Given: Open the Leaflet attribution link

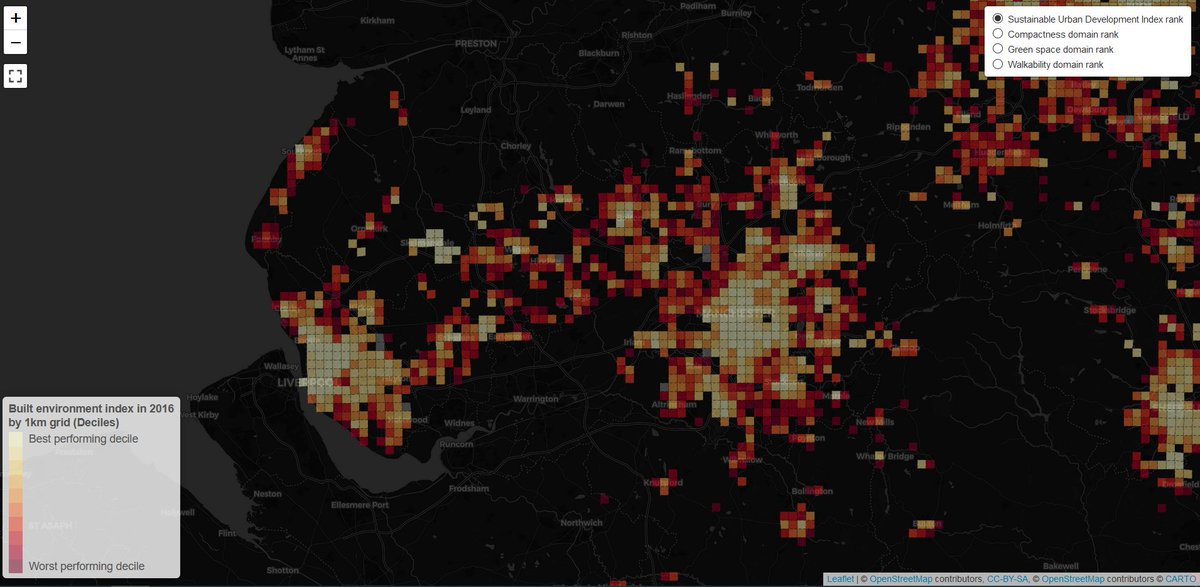Looking at the screenshot, I should point(840,579).
